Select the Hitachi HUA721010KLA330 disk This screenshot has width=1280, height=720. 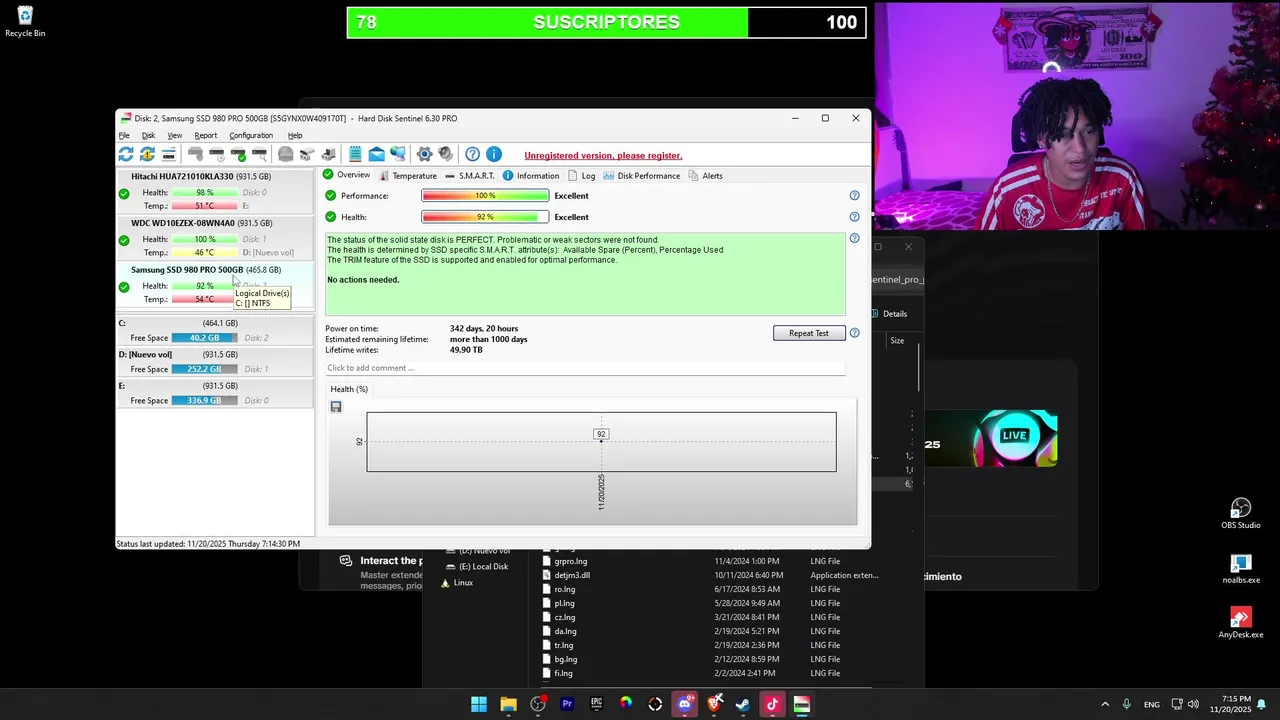[x=215, y=191]
